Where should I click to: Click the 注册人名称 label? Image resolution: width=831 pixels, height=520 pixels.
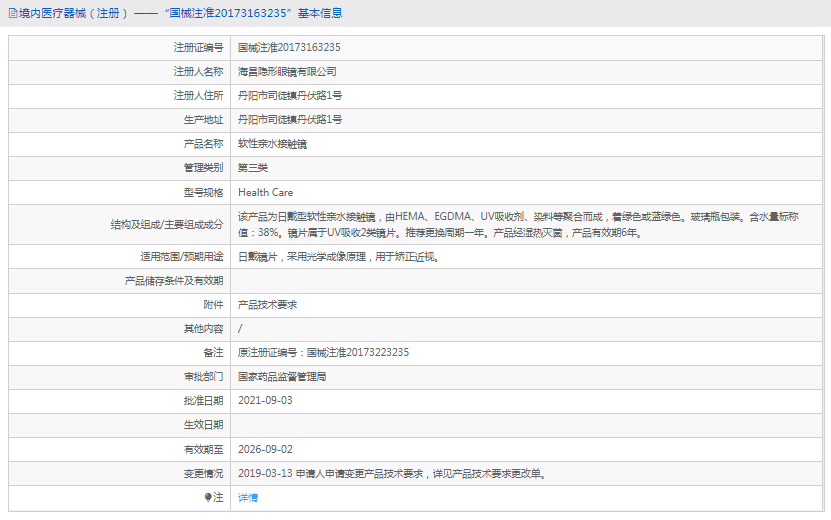click(x=198, y=72)
